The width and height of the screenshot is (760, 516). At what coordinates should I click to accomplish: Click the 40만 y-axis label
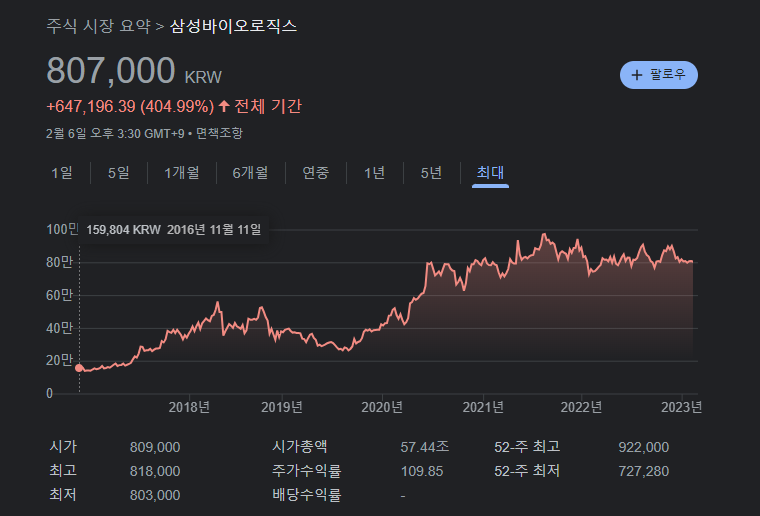(x=60, y=328)
